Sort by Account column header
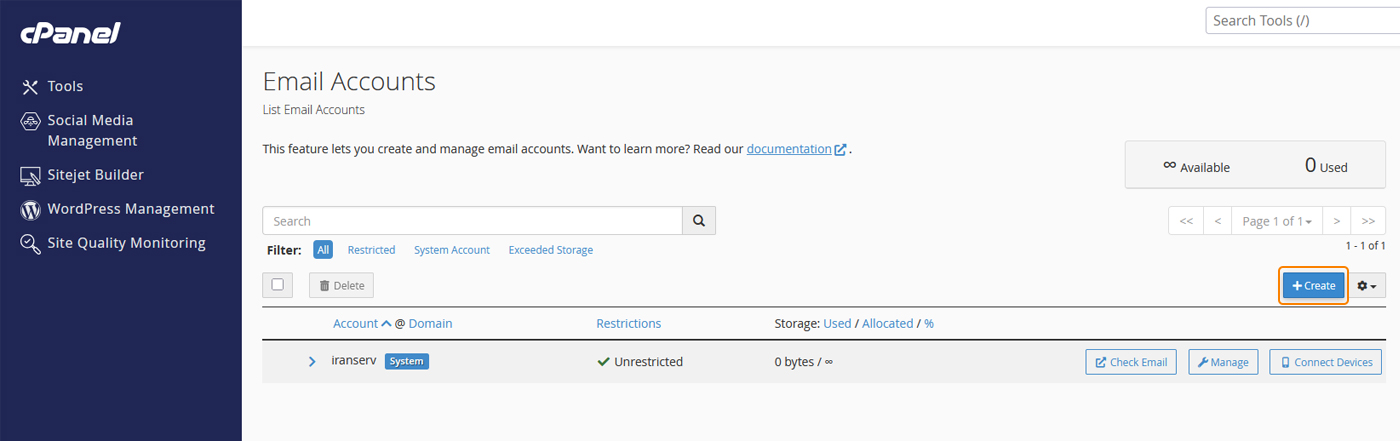Screen dimensions: 1400x441 coord(355,324)
